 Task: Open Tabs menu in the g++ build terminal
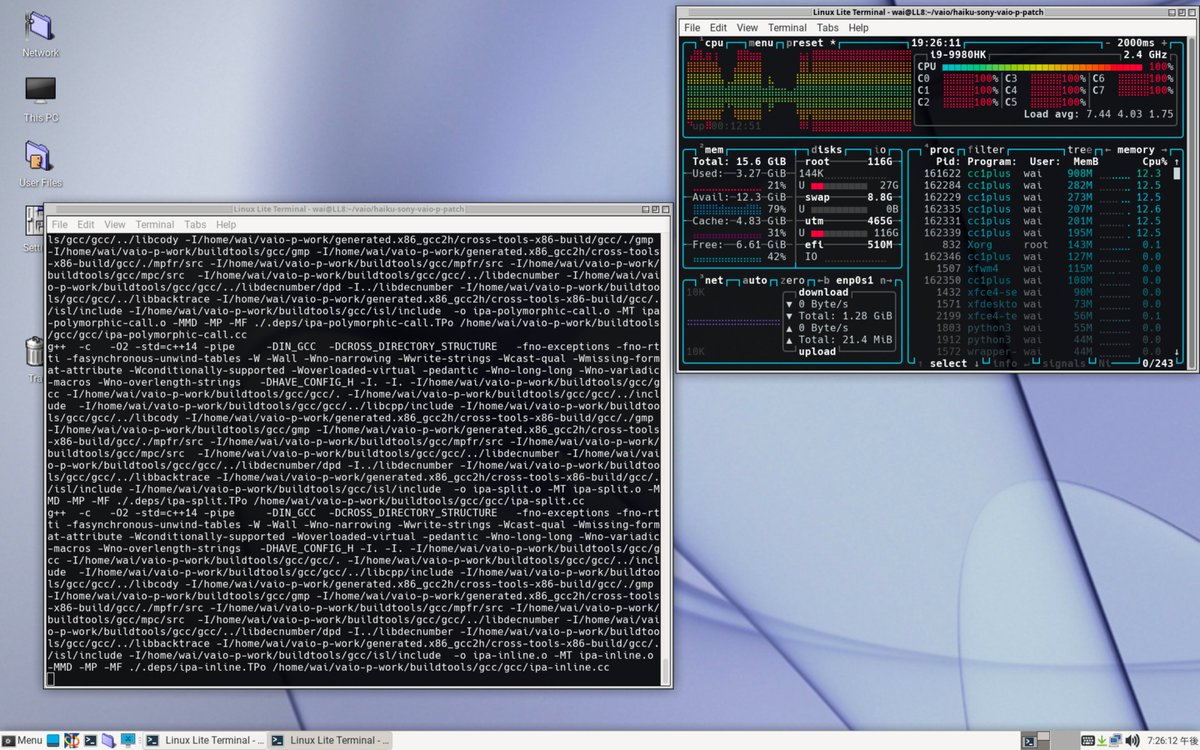pyautogui.click(x=195, y=225)
